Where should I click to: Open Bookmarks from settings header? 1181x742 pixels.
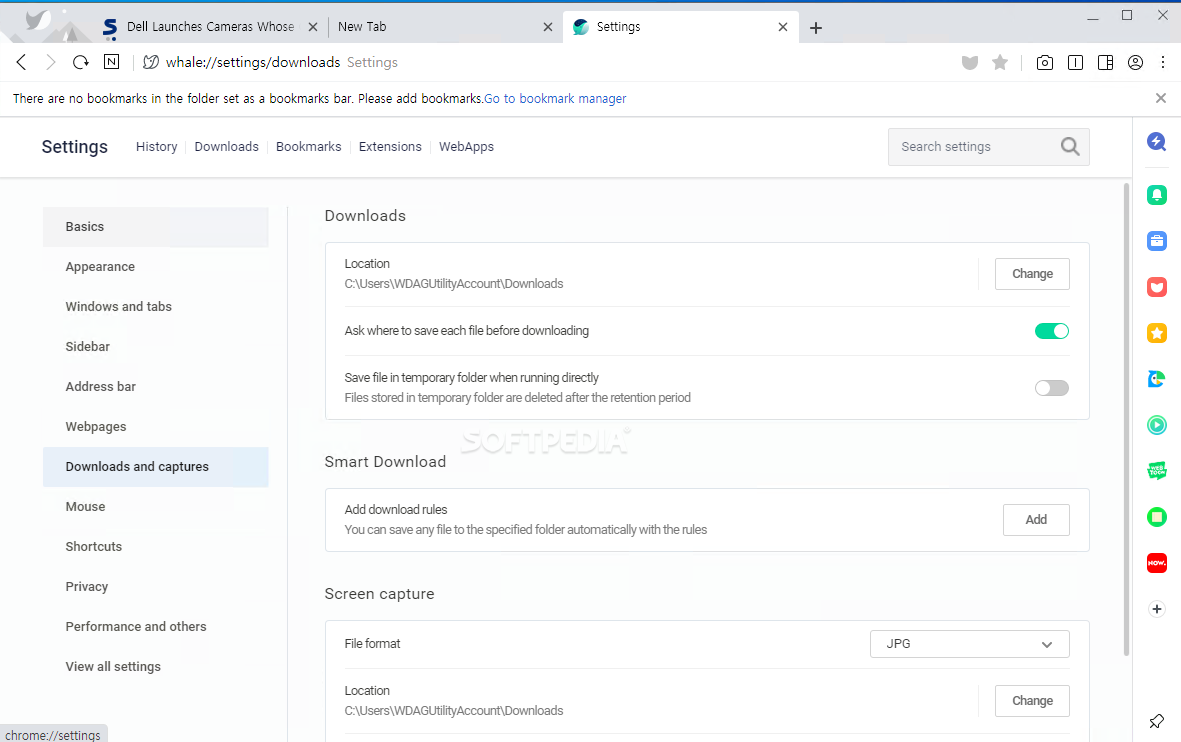coord(309,147)
